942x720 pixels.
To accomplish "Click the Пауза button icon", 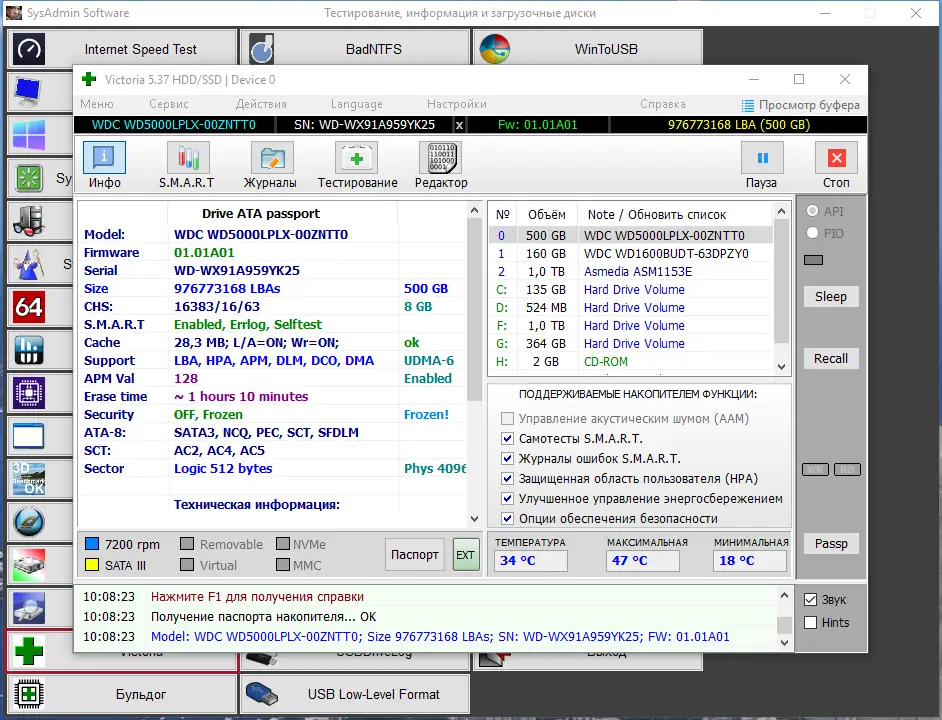I will coord(762,158).
